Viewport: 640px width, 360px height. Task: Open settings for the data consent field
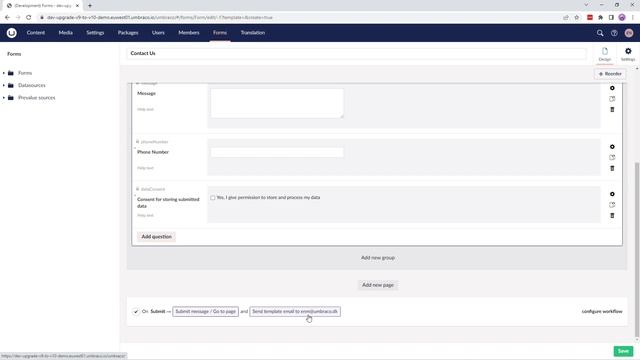tap(612, 194)
